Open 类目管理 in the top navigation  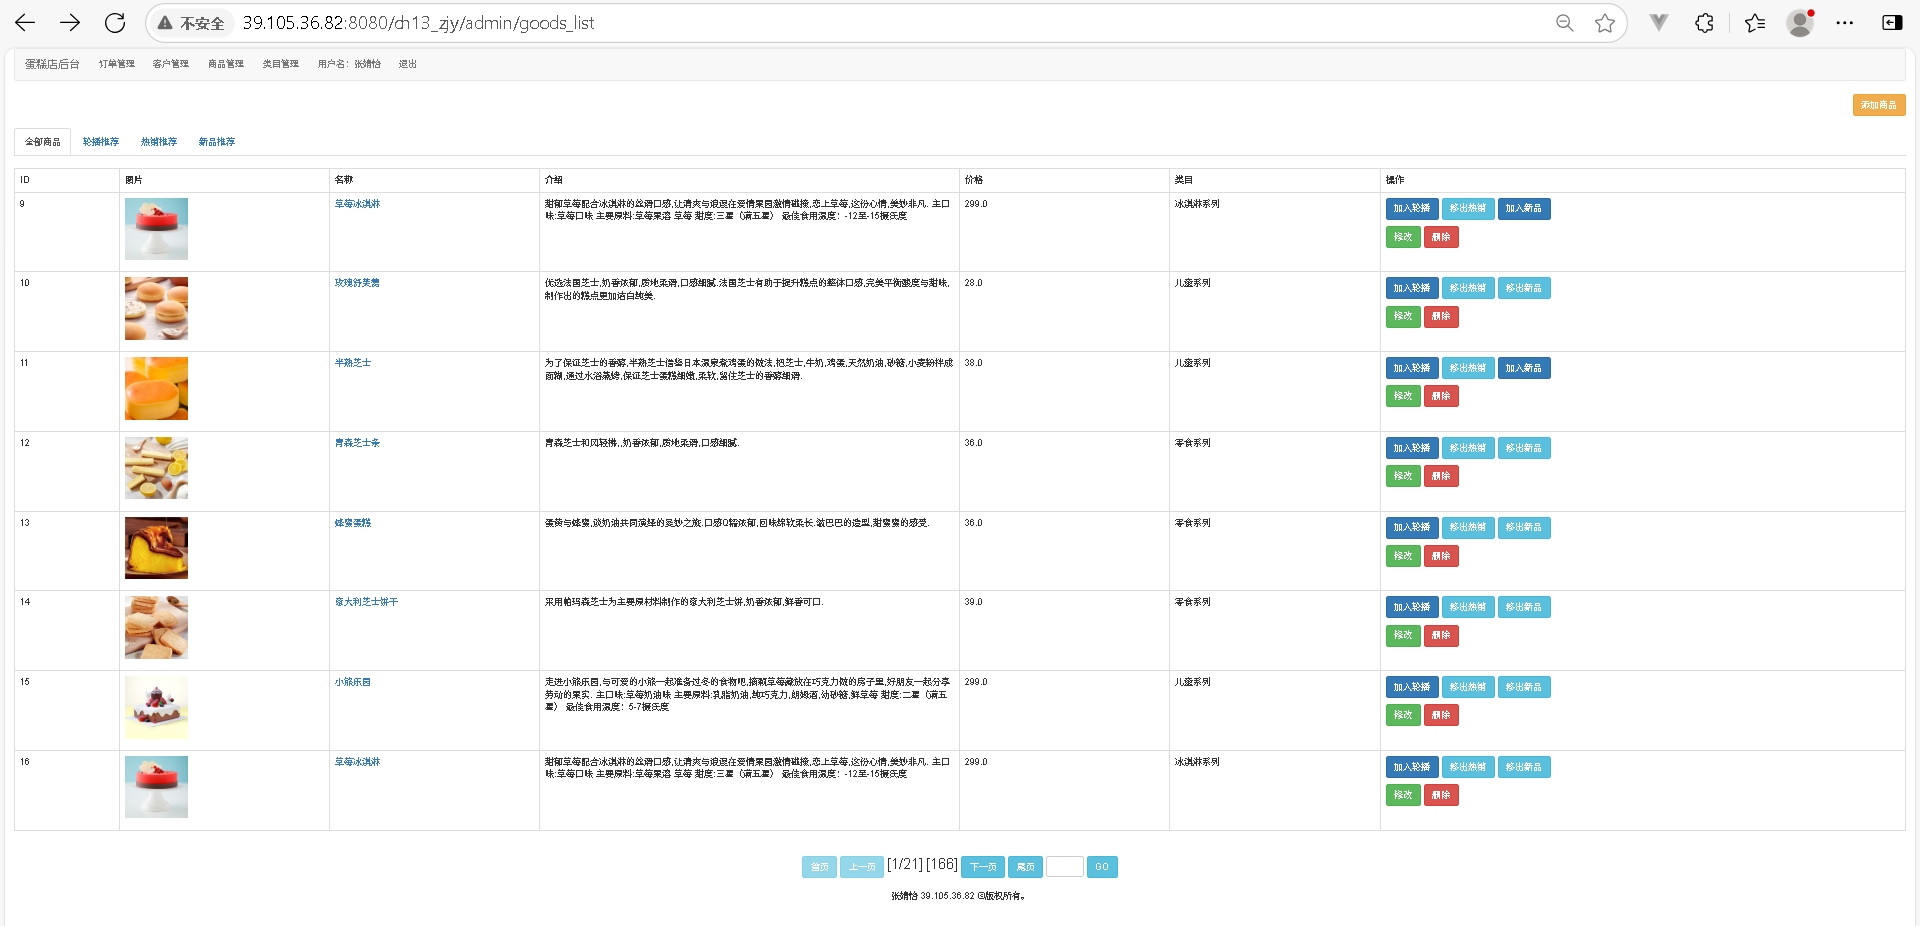(280, 64)
